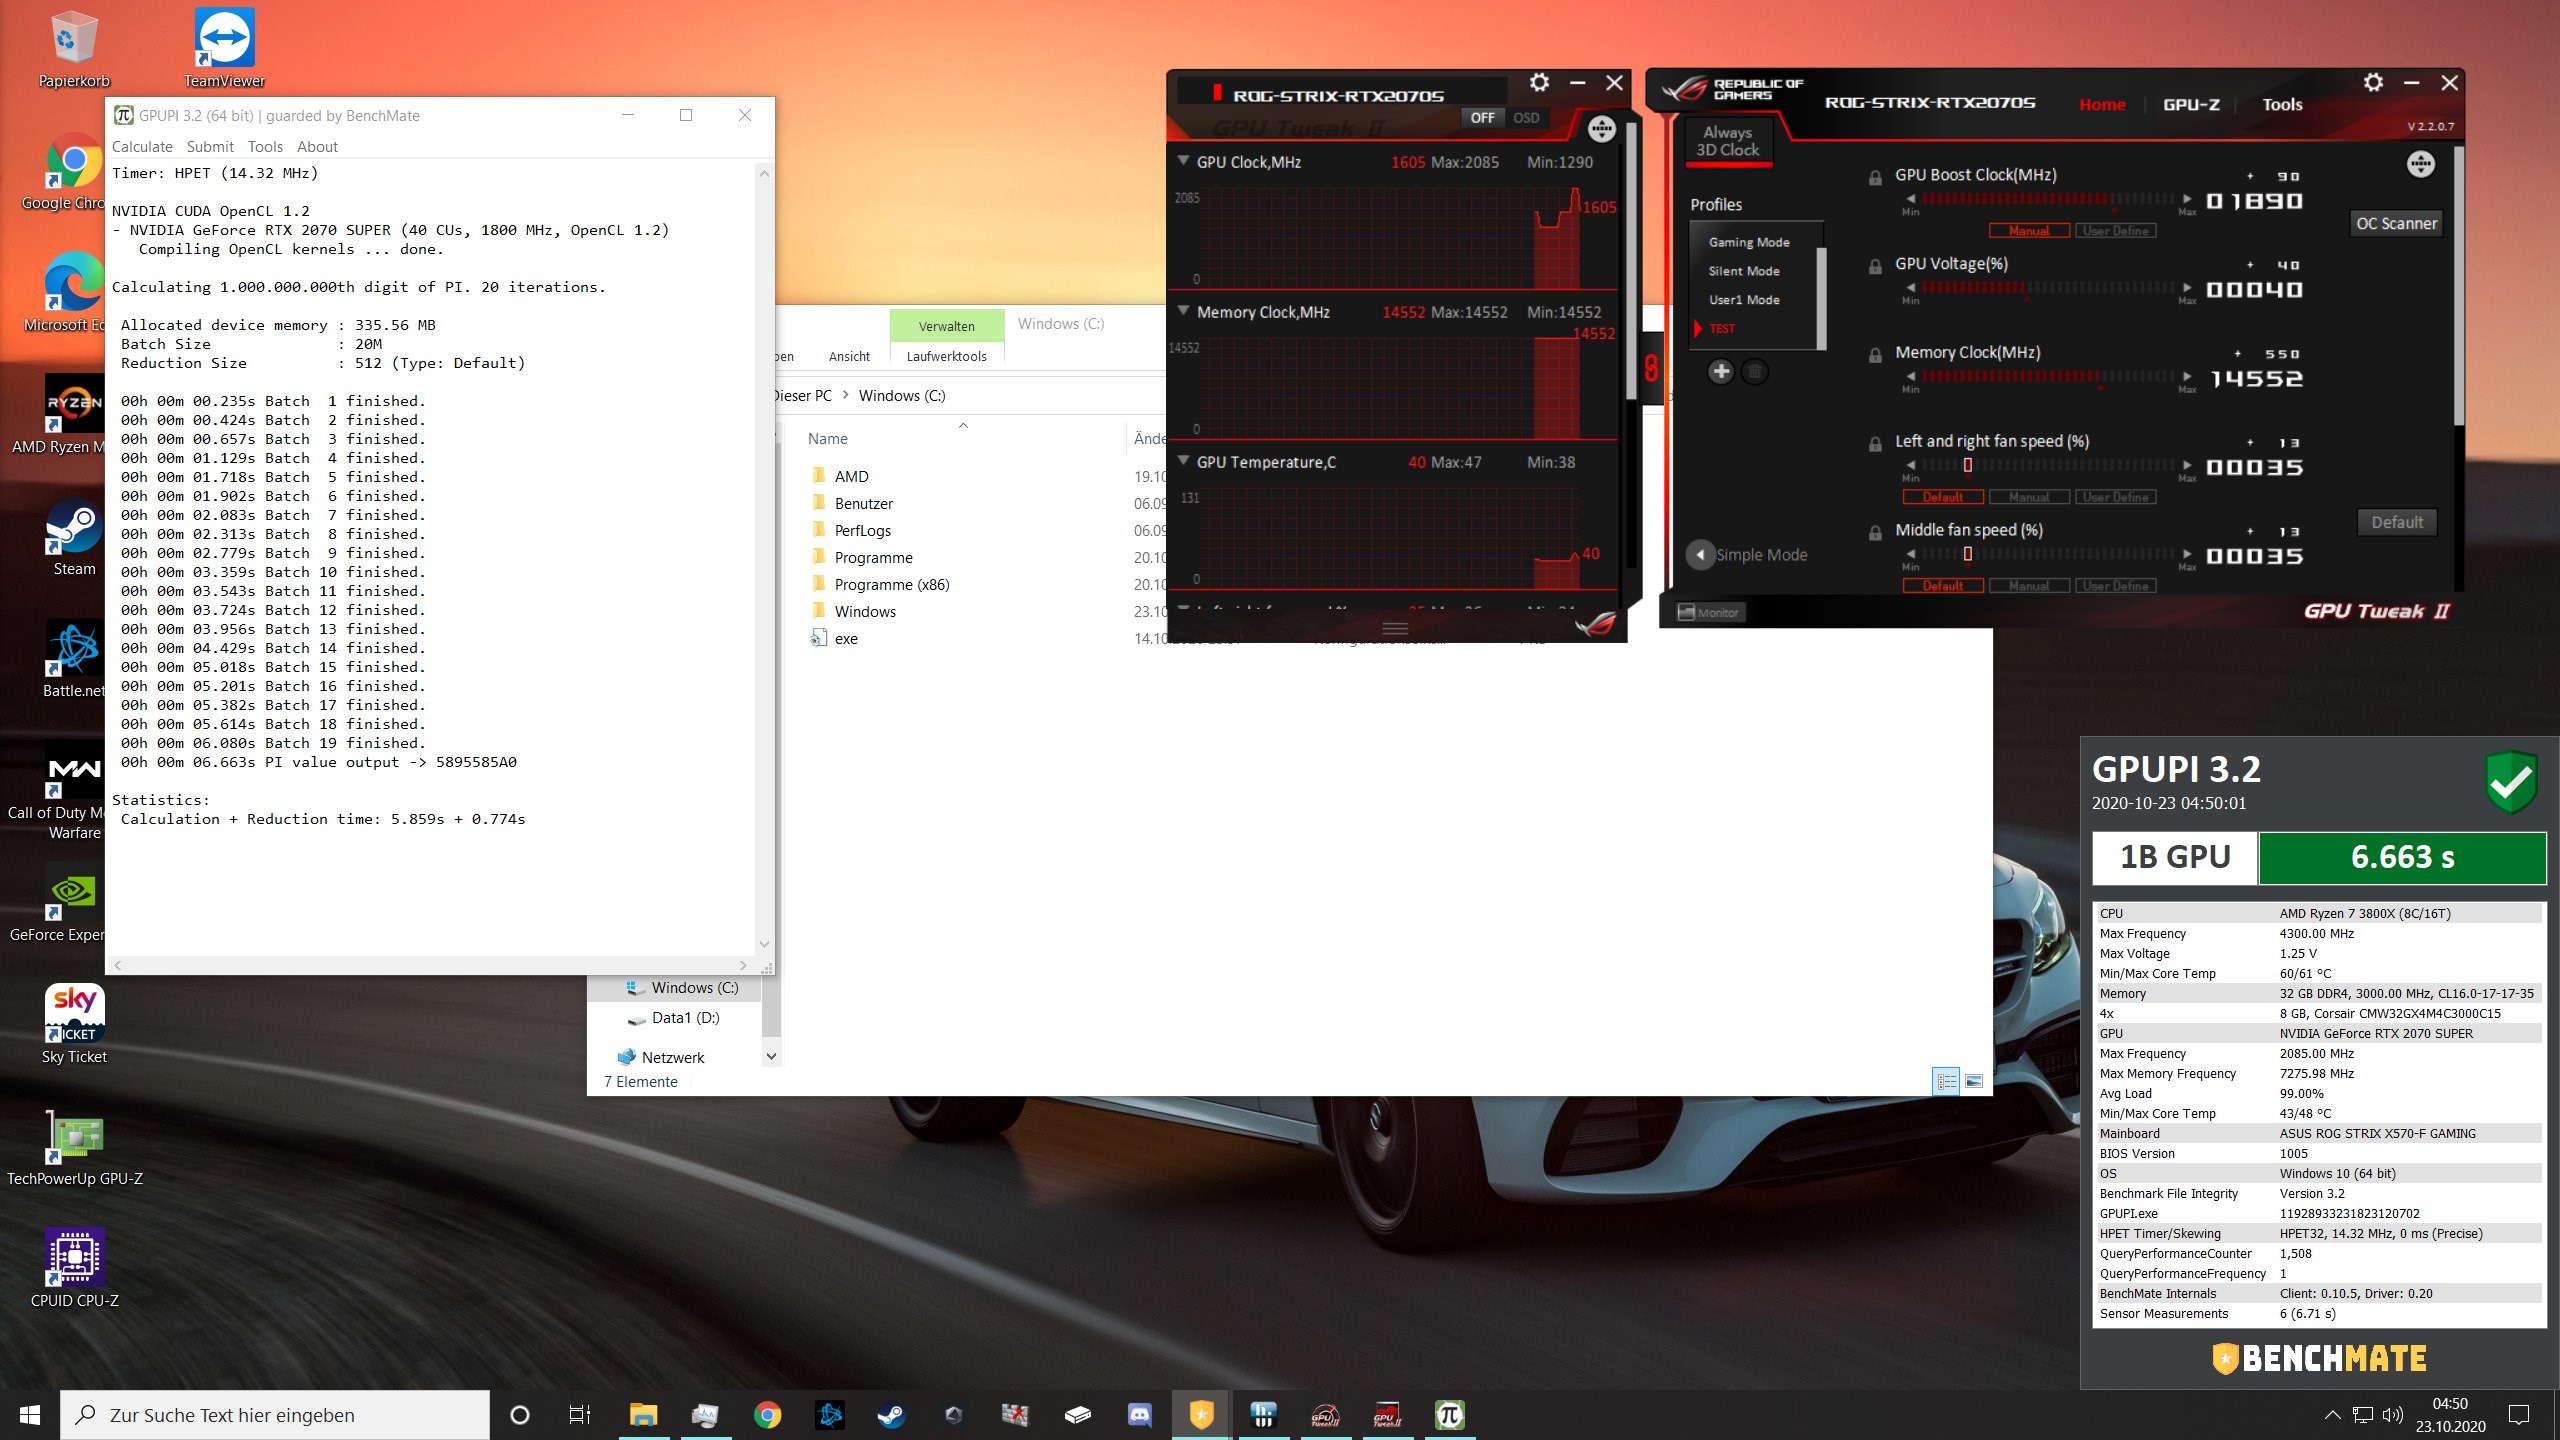Collapse the GPU Temperature,C graph
The width and height of the screenshot is (2560, 1440).
point(1183,461)
